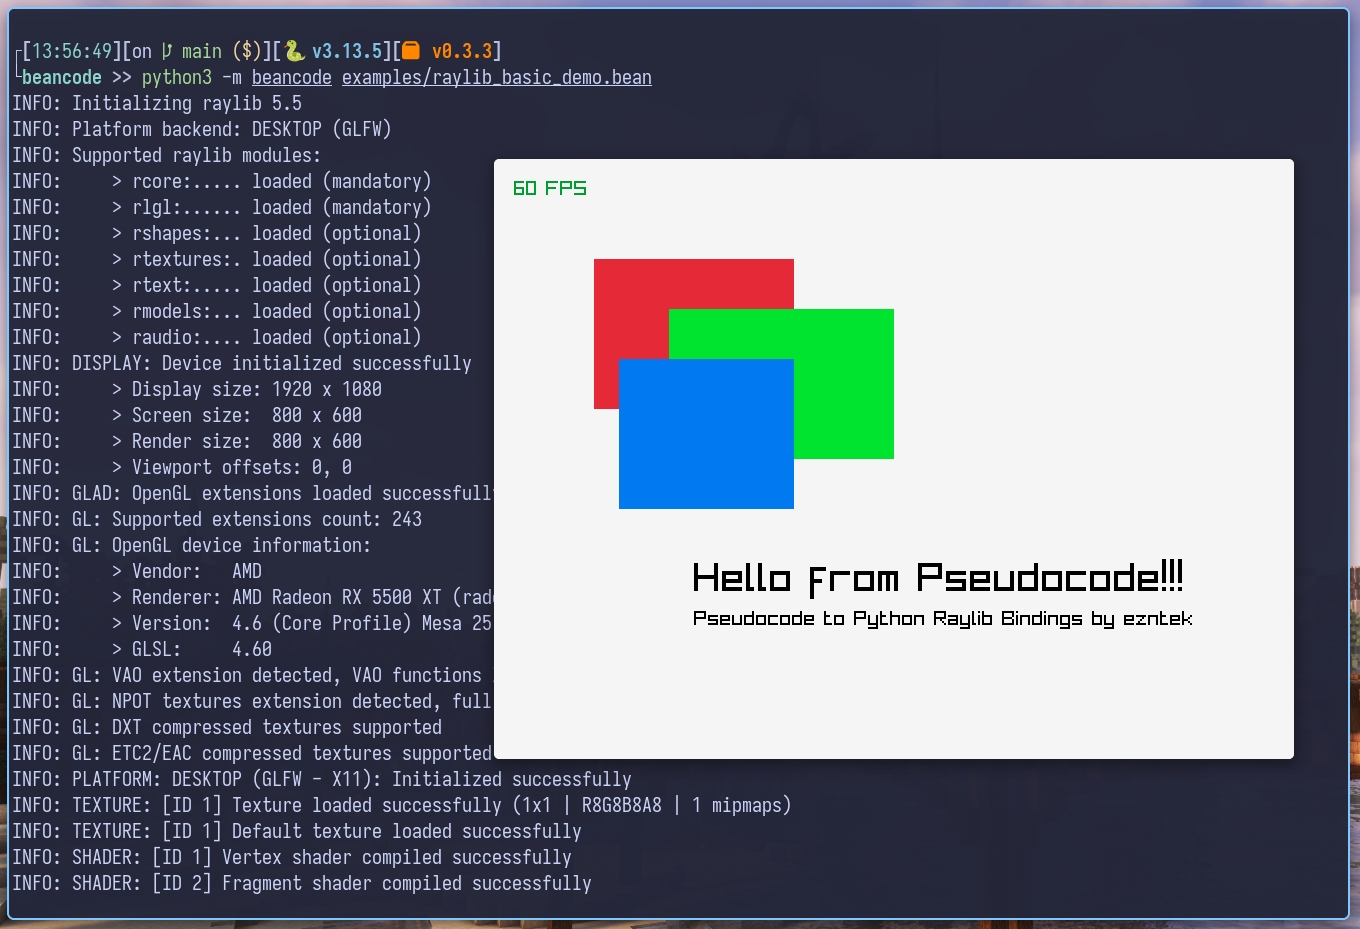The width and height of the screenshot is (1360, 929).
Task: Click 'Renderer: AMD Radeon RX 5500 XT' line
Action: (x=253, y=597)
